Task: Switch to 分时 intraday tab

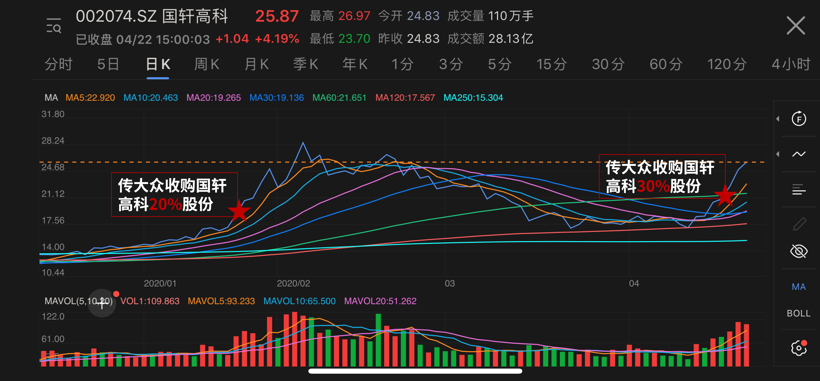Action: (x=59, y=64)
